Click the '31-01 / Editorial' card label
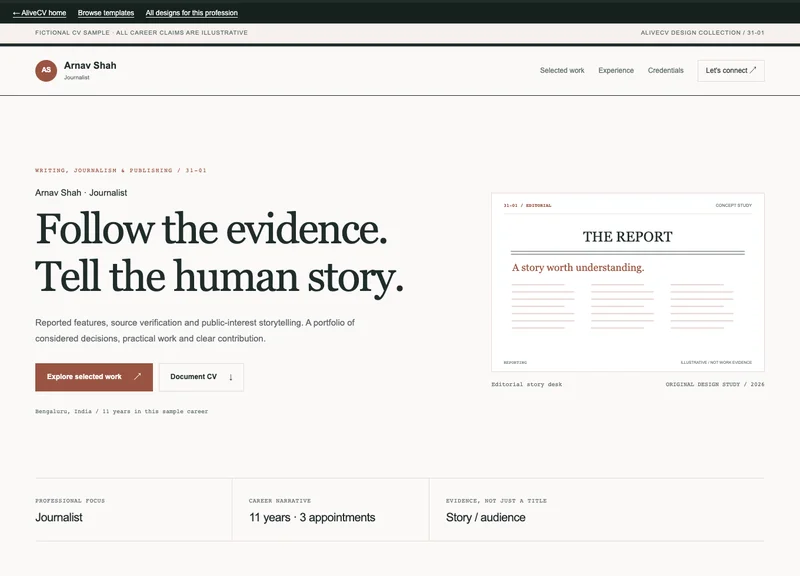The image size is (800, 576). [x=528, y=205]
